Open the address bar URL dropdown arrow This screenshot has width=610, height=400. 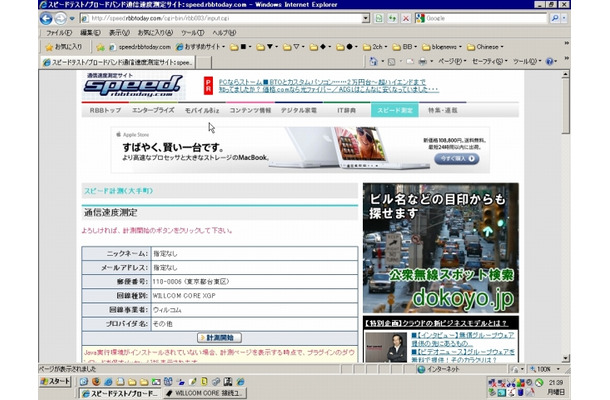point(365,18)
